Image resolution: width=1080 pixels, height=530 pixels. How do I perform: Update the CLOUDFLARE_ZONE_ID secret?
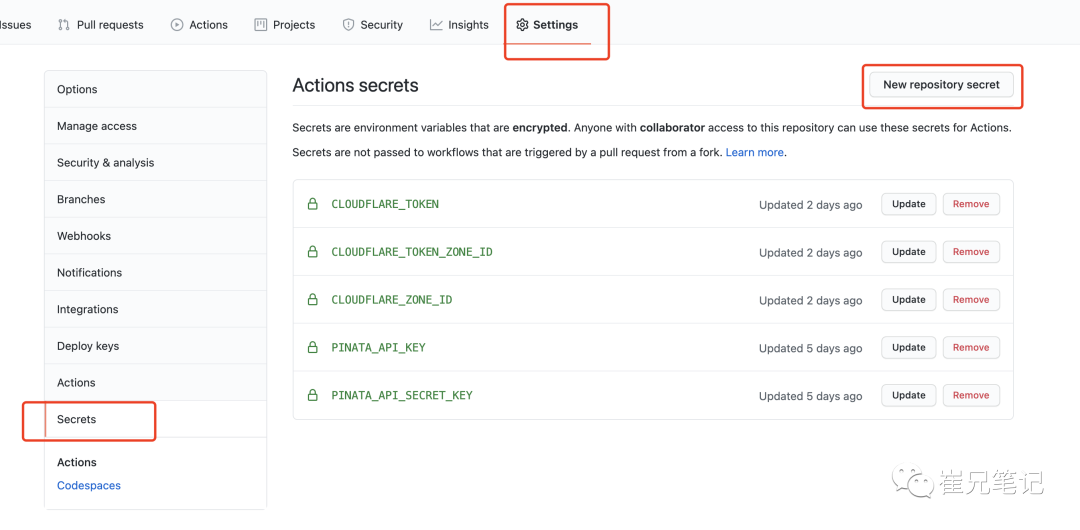coord(908,300)
